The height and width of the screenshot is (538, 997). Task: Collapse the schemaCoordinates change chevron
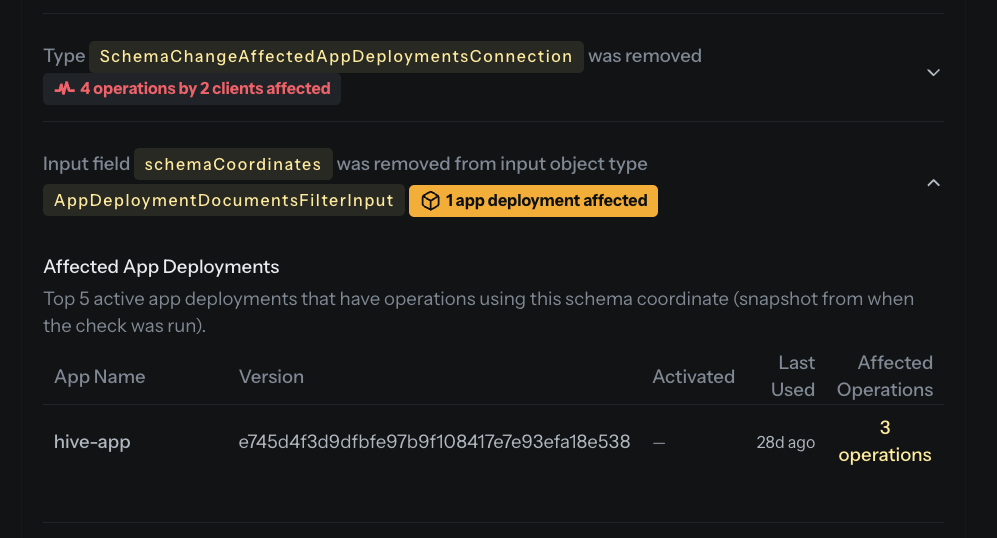click(x=933, y=183)
